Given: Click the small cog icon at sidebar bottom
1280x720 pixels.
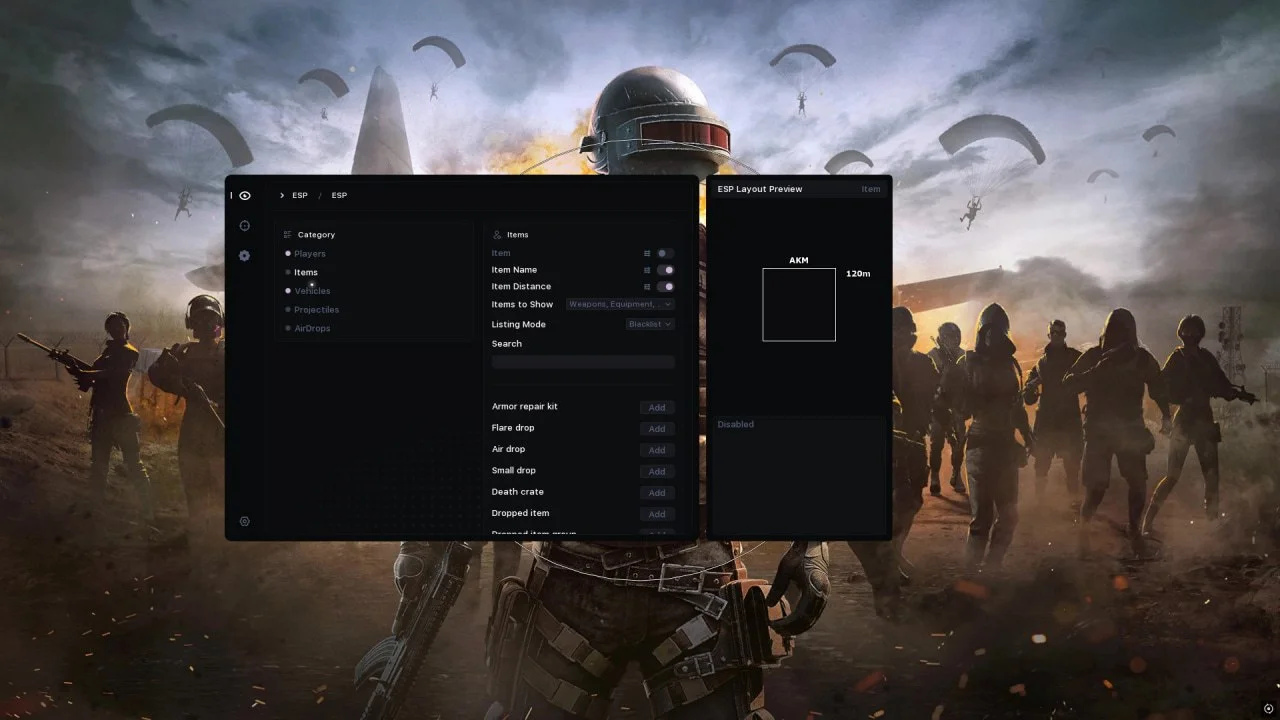Looking at the screenshot, I should click(x=245, y=521).
